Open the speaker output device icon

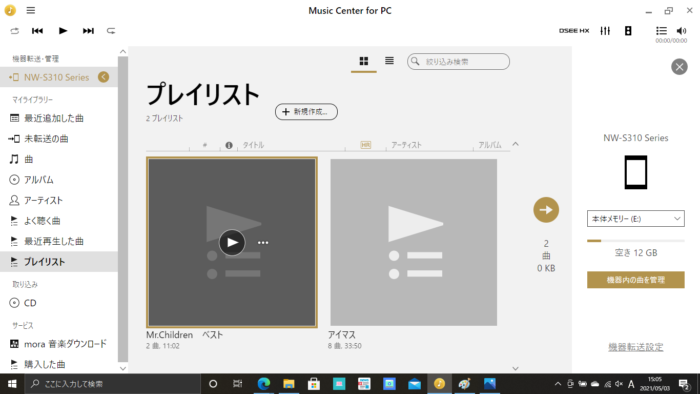(628, 31)
